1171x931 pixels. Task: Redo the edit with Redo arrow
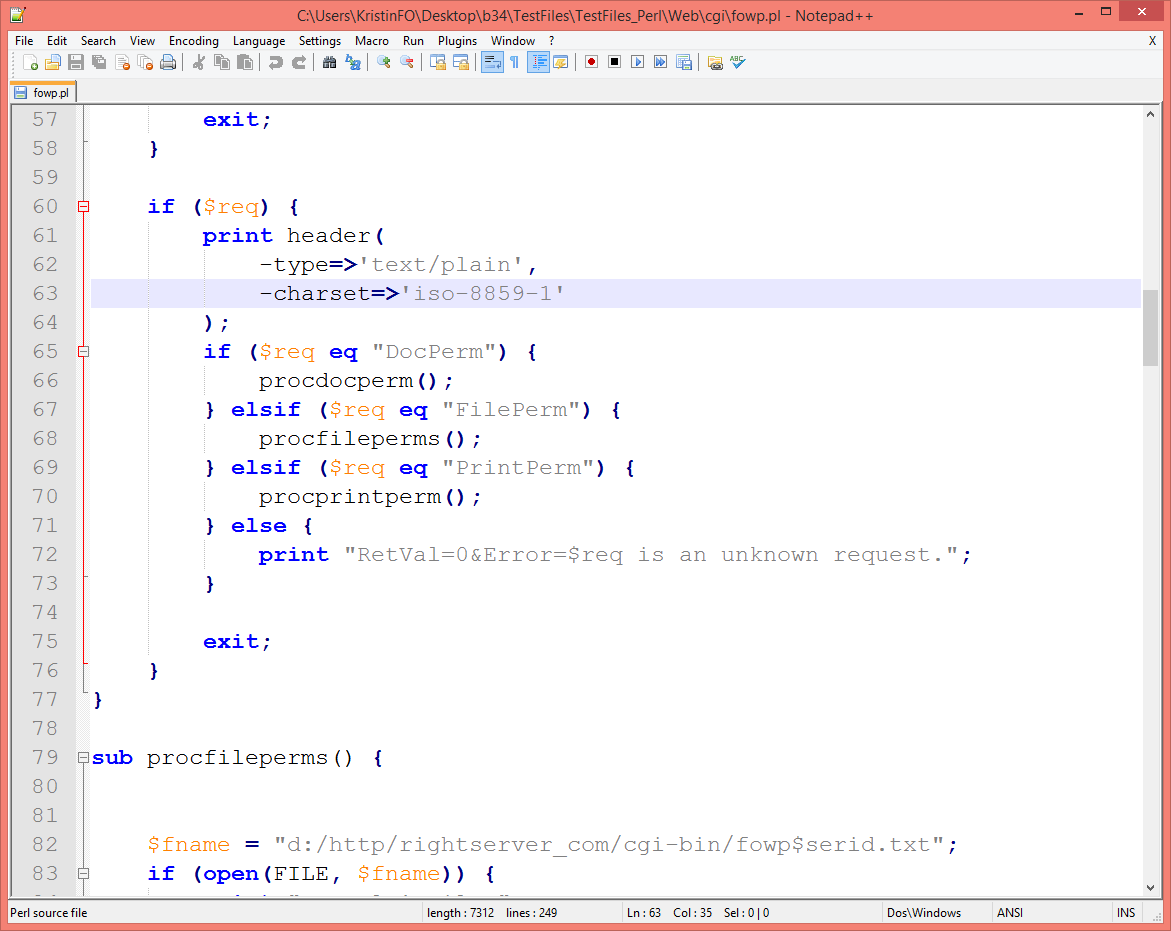[x=299, y=63]
